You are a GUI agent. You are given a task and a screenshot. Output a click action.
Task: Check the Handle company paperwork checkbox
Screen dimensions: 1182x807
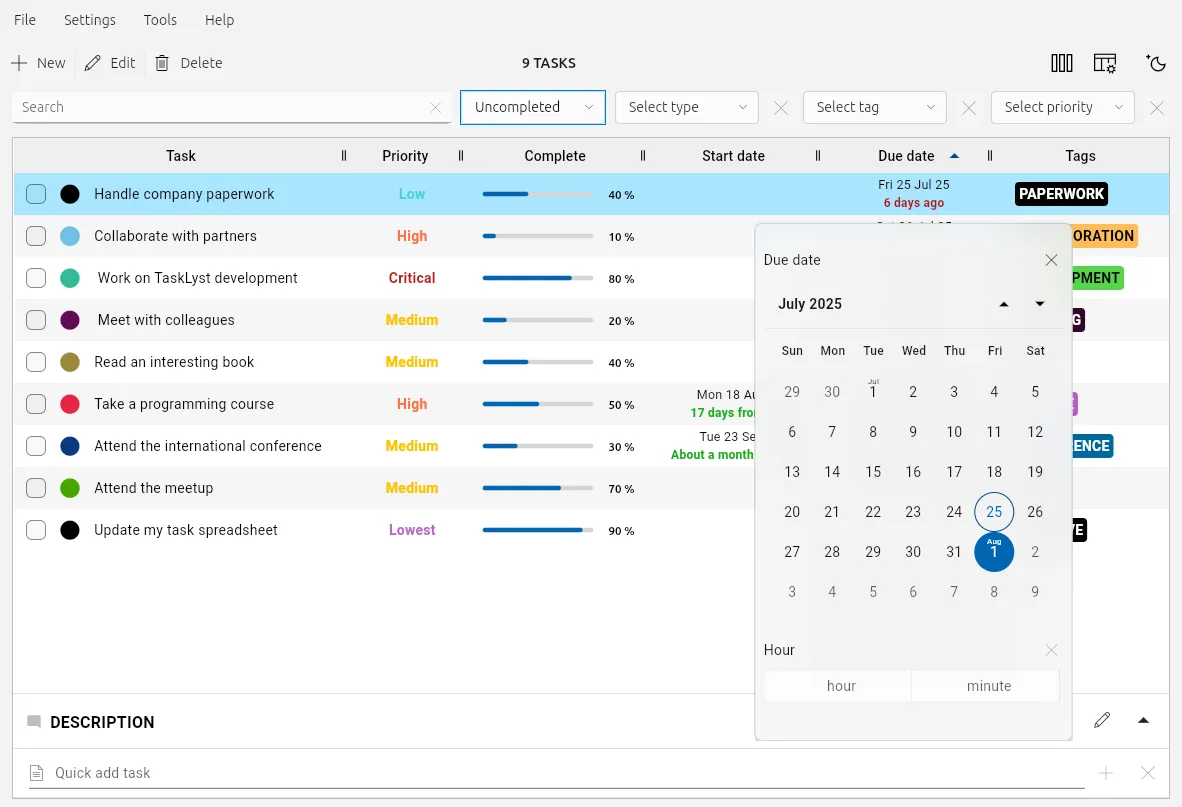pos(36,194)
